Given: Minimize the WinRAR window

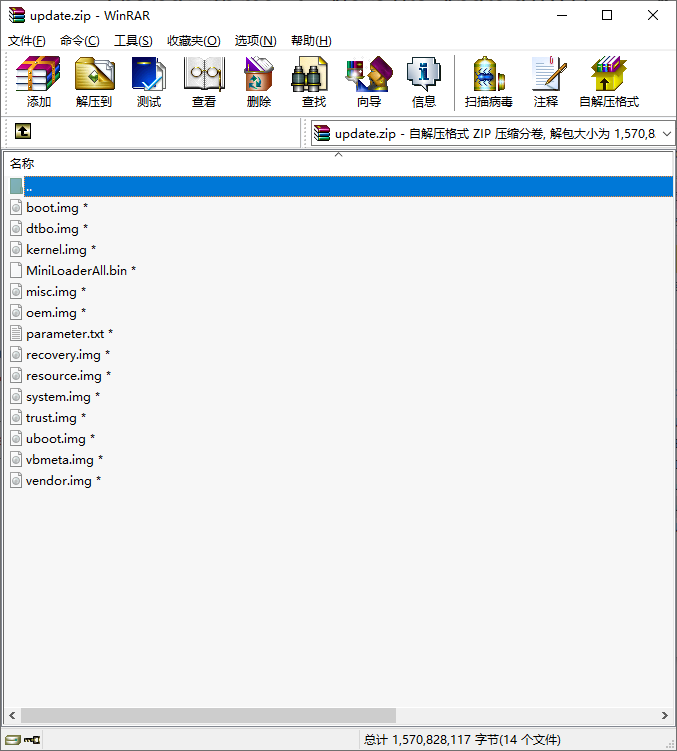Looking at the screenshot, I should (562, 15).
